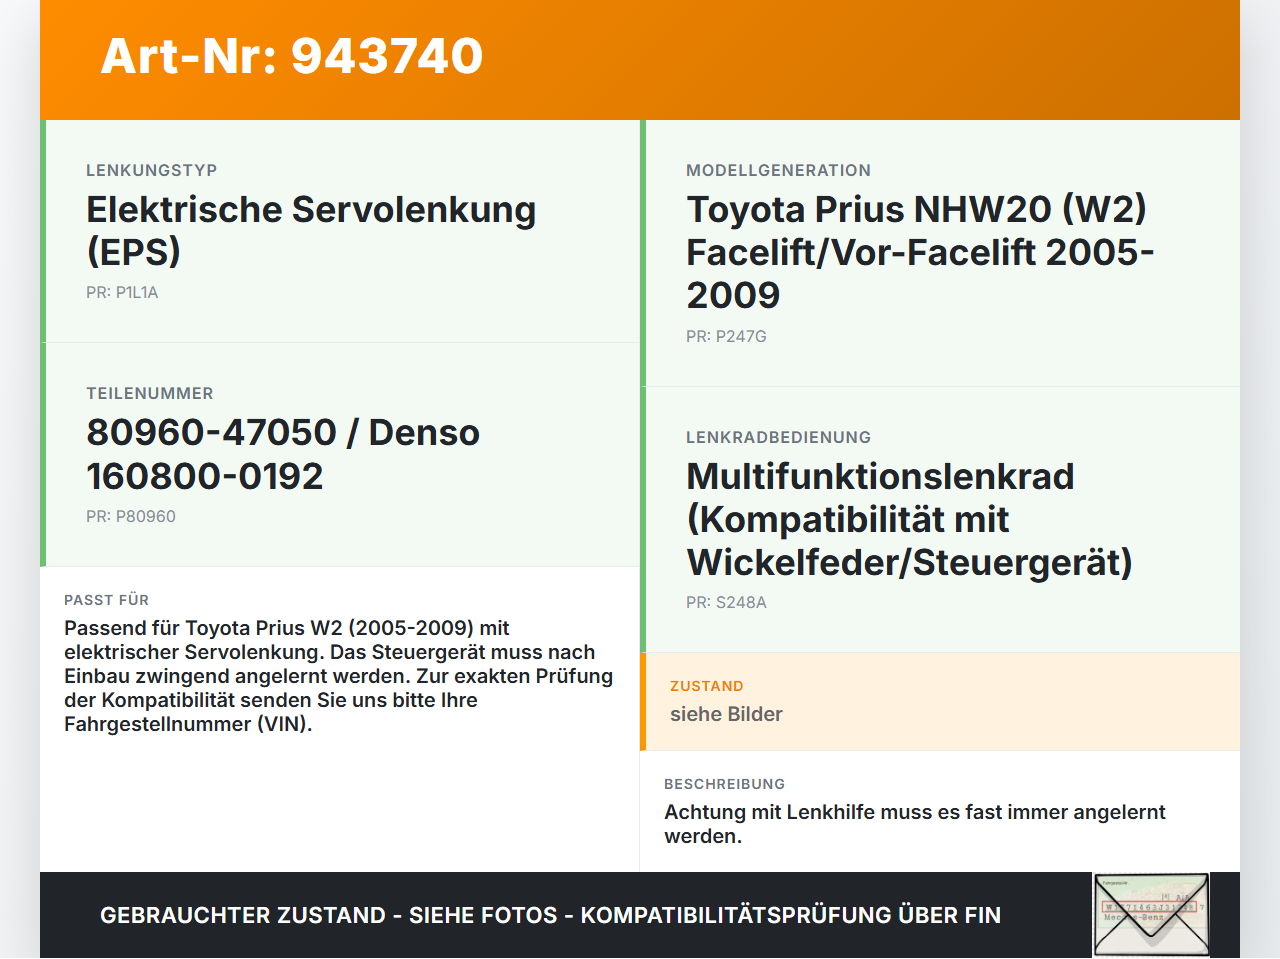Click the GEBRAUCHTER ZUSTAND footer banner text

click(550, 915)
